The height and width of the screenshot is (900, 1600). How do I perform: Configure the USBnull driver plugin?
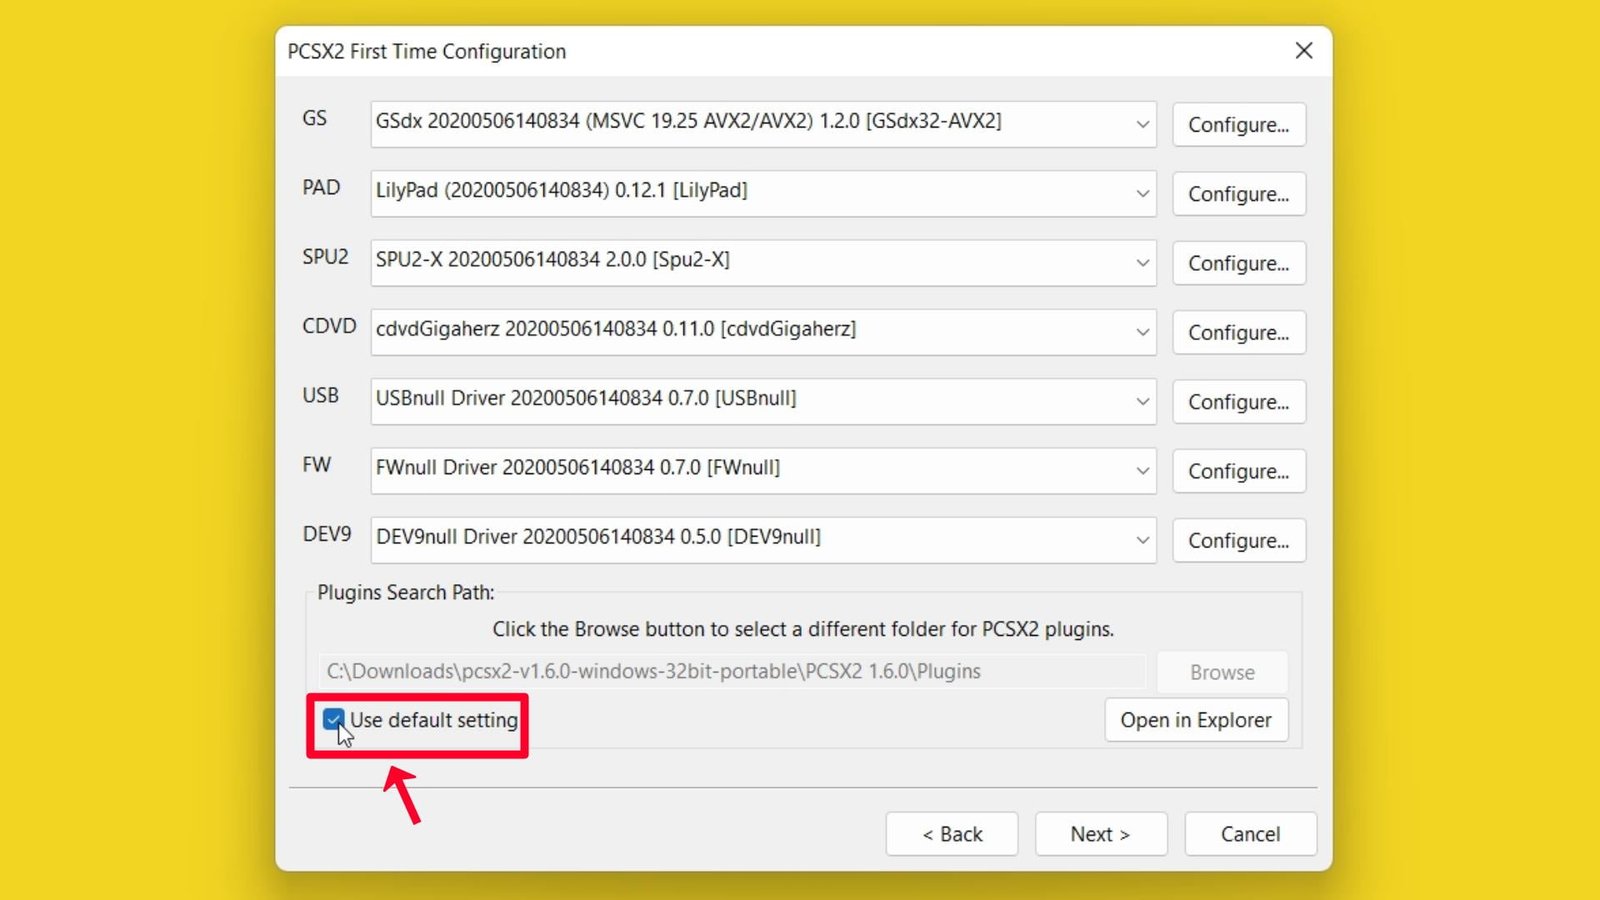pyautogui.click(x=1239, y=402)
